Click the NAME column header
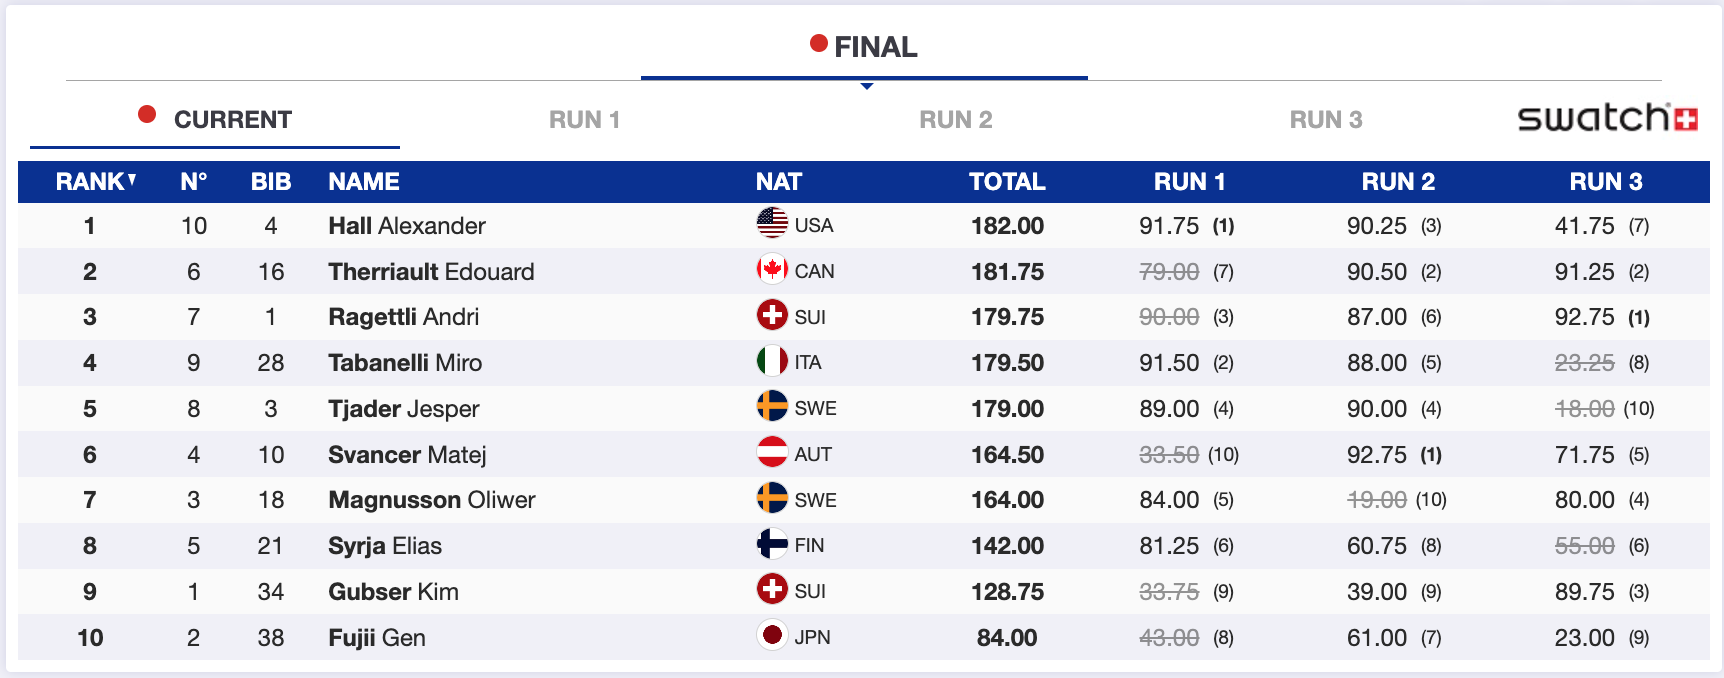This screenshot has width=1724, height=678. 363,182
